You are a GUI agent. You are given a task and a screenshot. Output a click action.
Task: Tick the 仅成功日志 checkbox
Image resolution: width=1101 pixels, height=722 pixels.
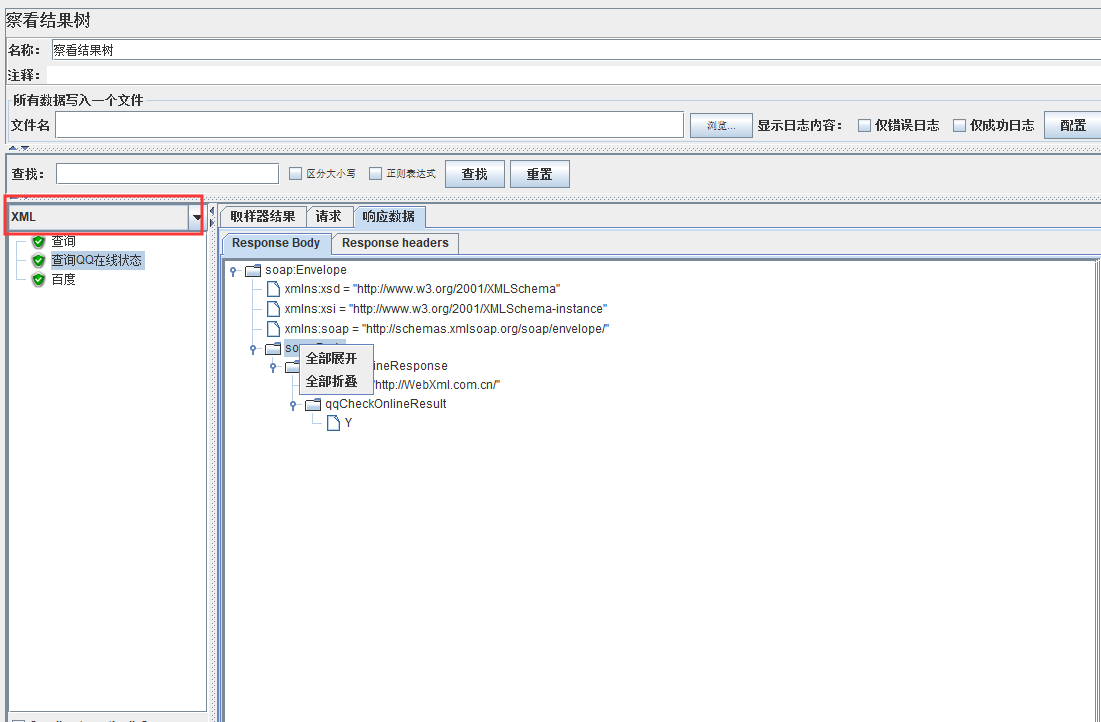[960, 125]
